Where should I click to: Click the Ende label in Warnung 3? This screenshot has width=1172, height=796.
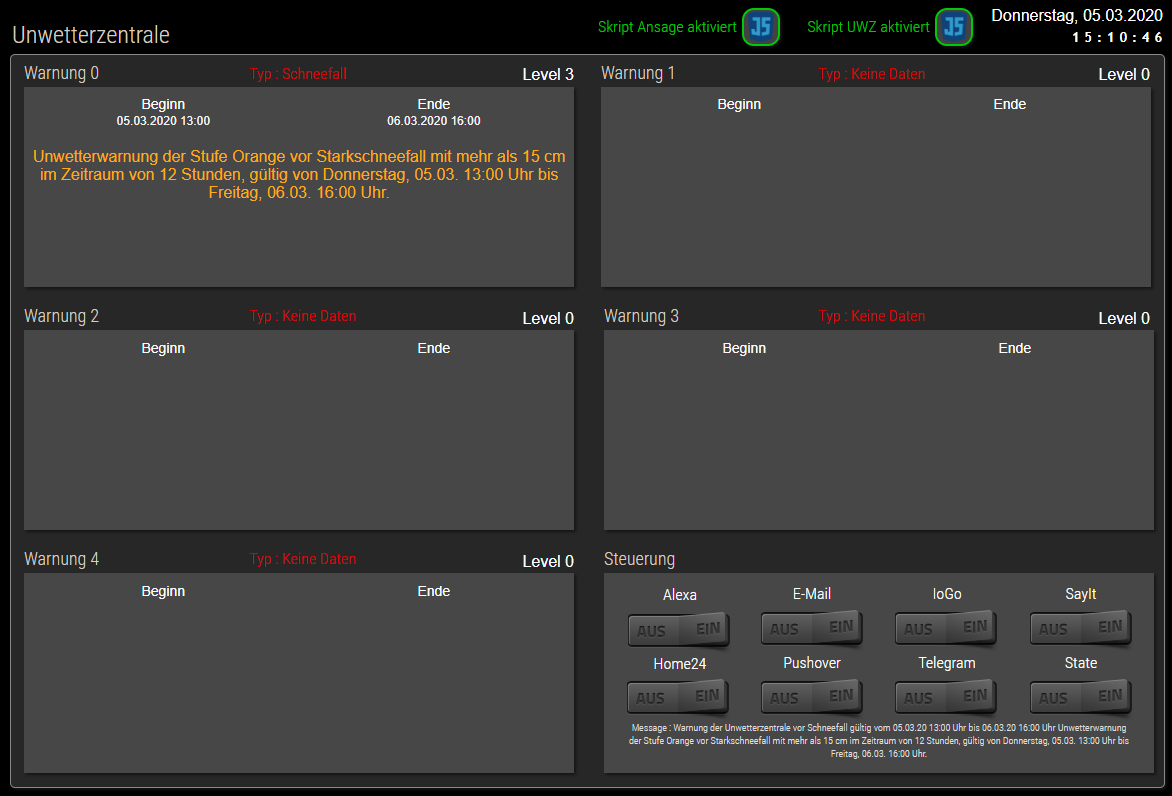point(1014,348)
